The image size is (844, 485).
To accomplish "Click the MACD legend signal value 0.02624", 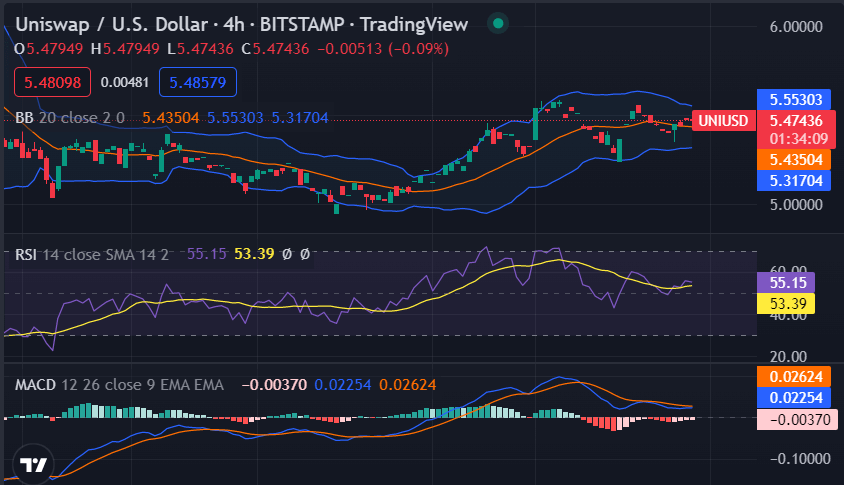I will [407, 385].
